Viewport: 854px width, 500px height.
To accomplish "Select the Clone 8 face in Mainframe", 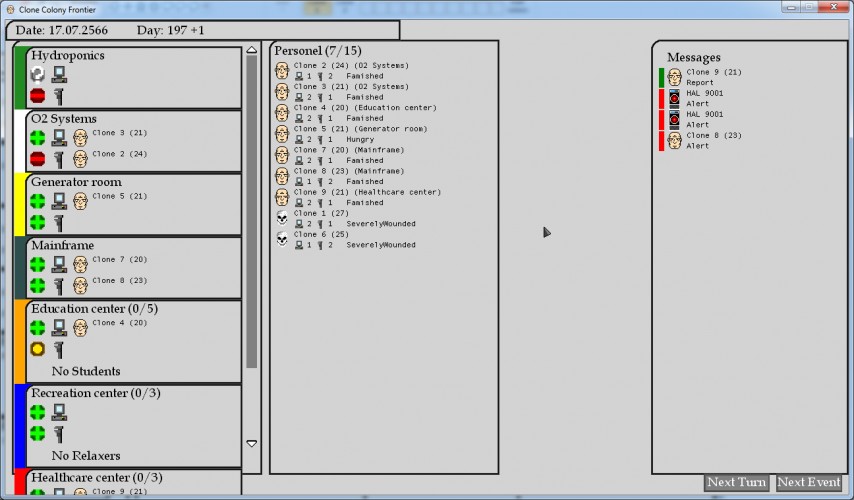I will coord(80,286).
